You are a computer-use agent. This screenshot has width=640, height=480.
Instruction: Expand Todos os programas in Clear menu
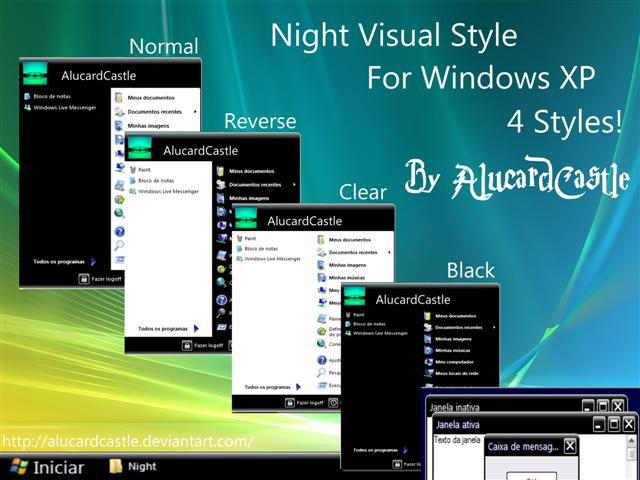click(273, 387)
